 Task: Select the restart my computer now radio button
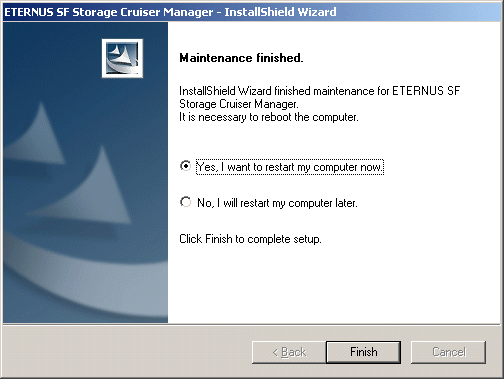[x=185, y=166]
